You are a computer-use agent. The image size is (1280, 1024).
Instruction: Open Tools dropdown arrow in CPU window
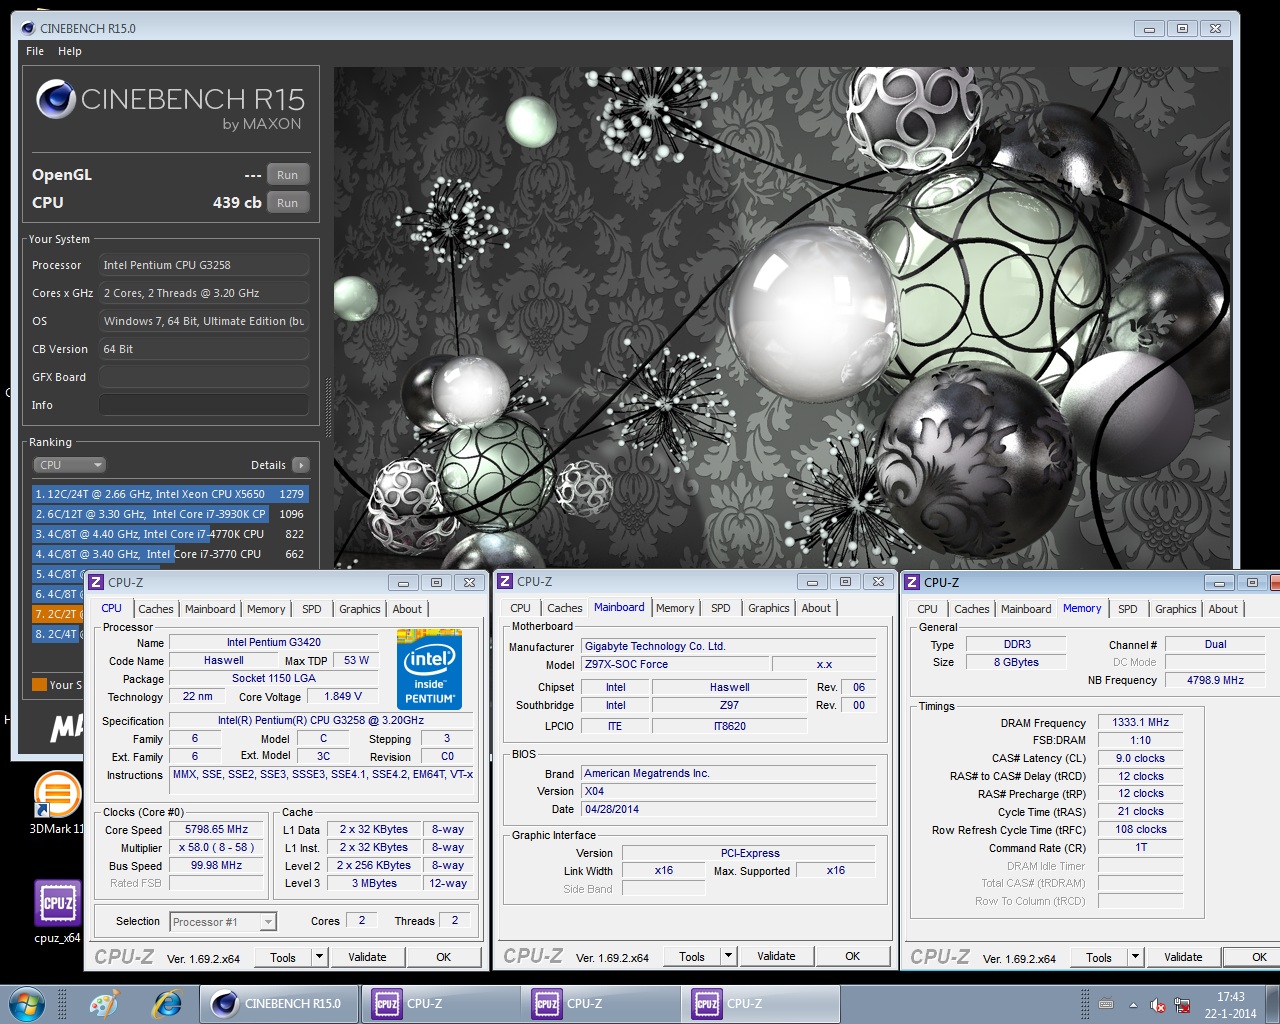tap(320, 957)
